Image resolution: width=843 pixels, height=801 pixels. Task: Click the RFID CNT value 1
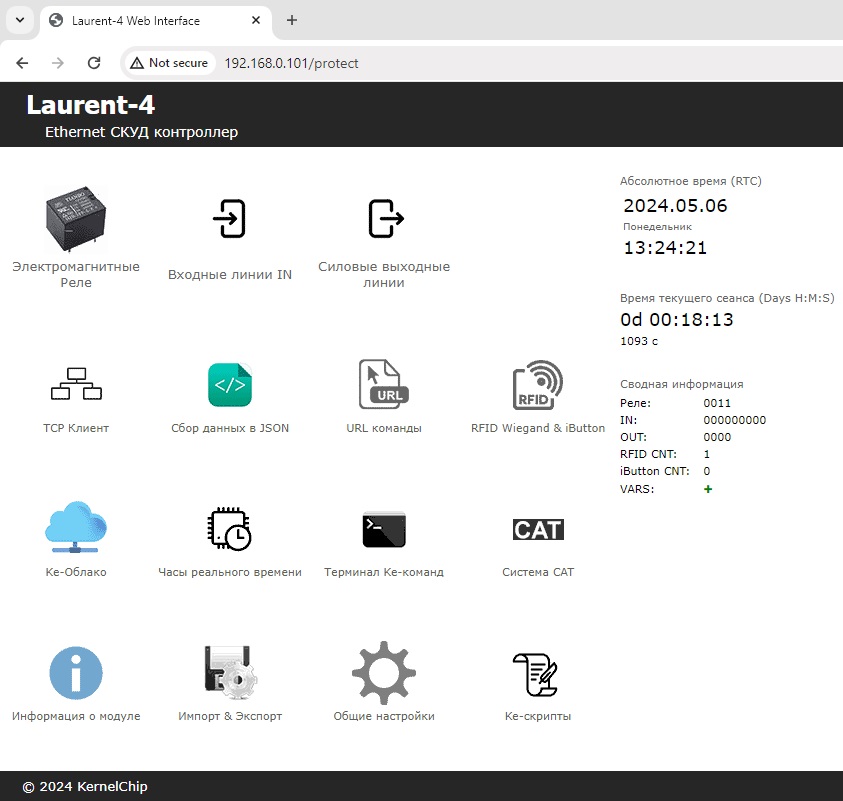click(x=707, y=454)
